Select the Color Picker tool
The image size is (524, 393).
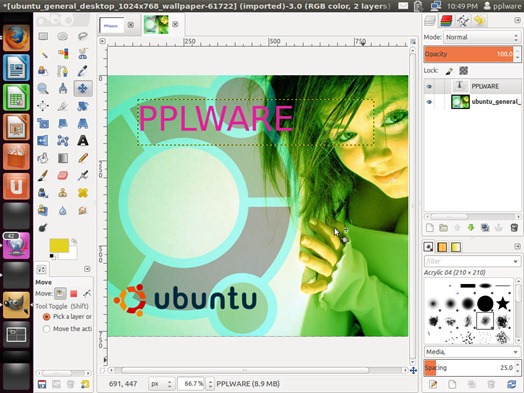83,71
